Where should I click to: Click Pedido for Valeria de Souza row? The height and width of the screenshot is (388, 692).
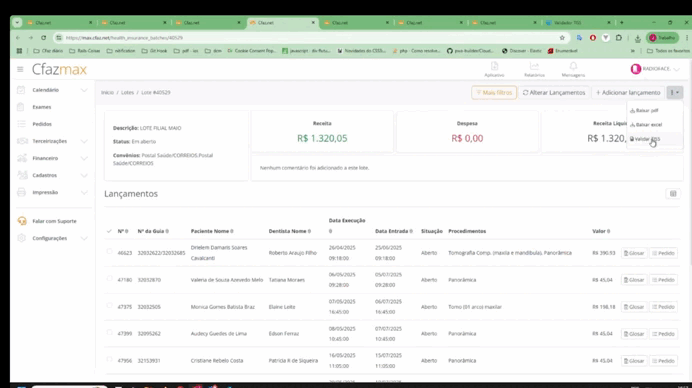[x=663, y=280]
